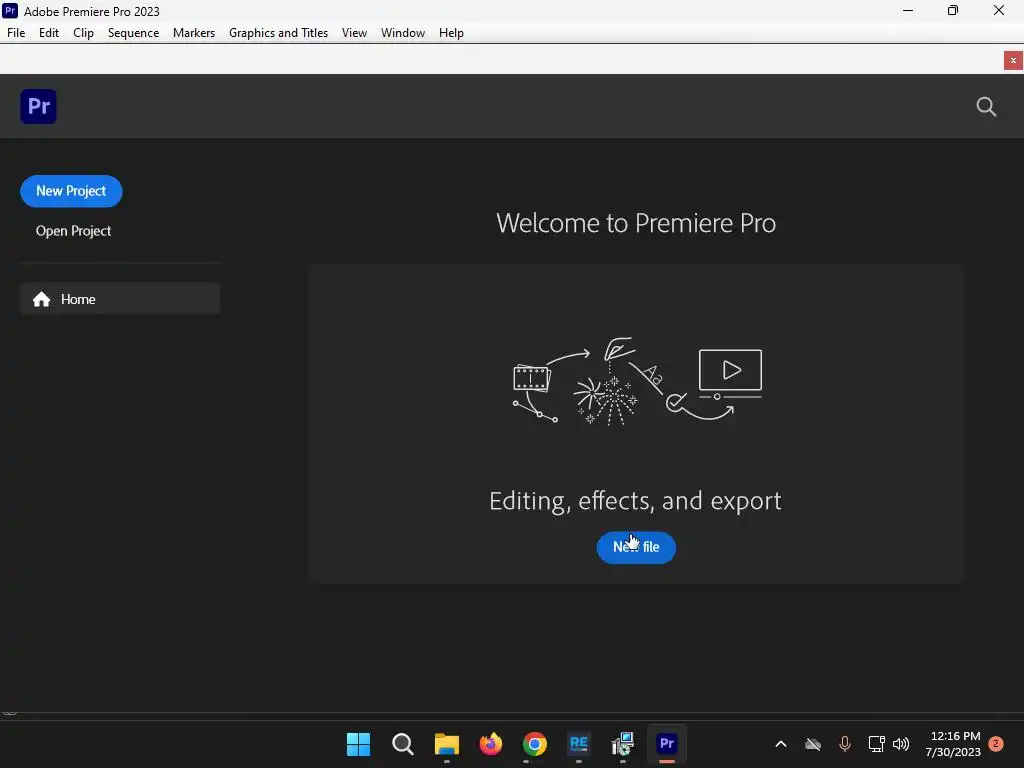
Task: Click the microphone tray icon
Action: click(845, 744)
